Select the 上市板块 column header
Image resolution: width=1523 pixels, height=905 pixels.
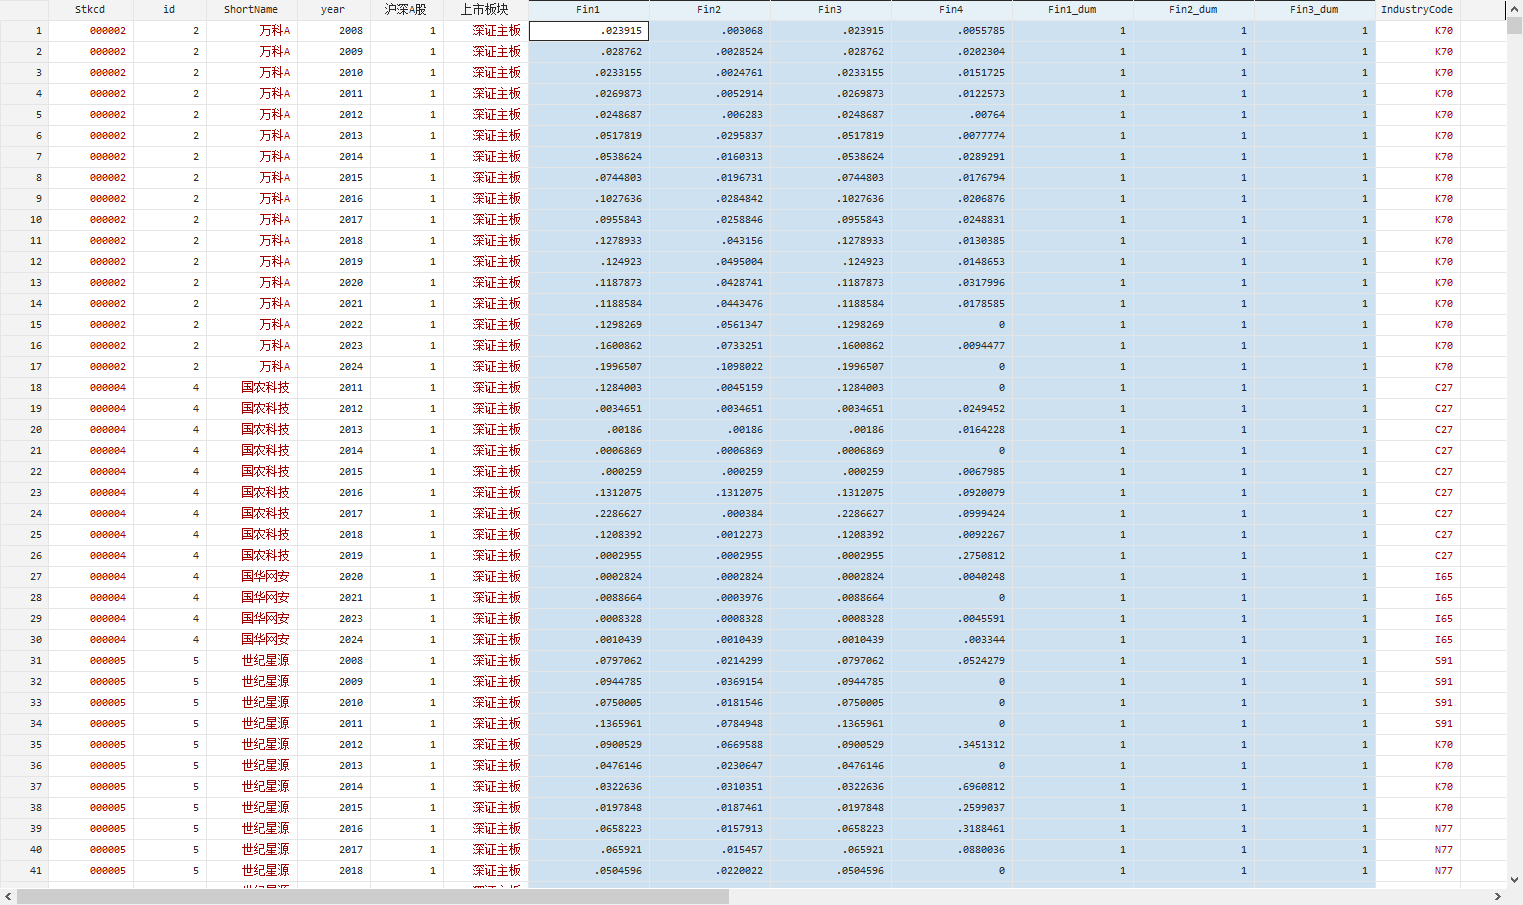tap(485, 9)
